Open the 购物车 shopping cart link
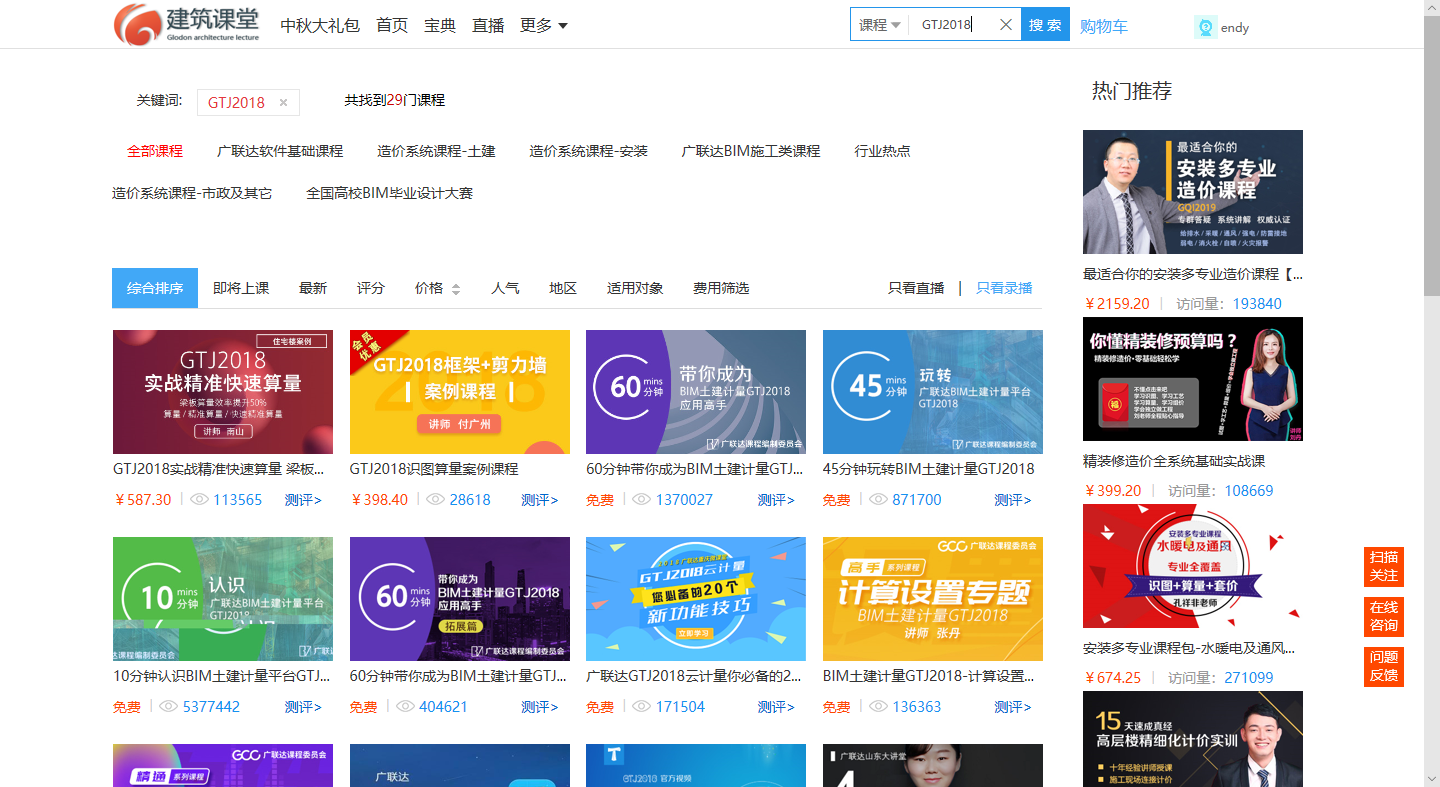 pos(1104,27)
